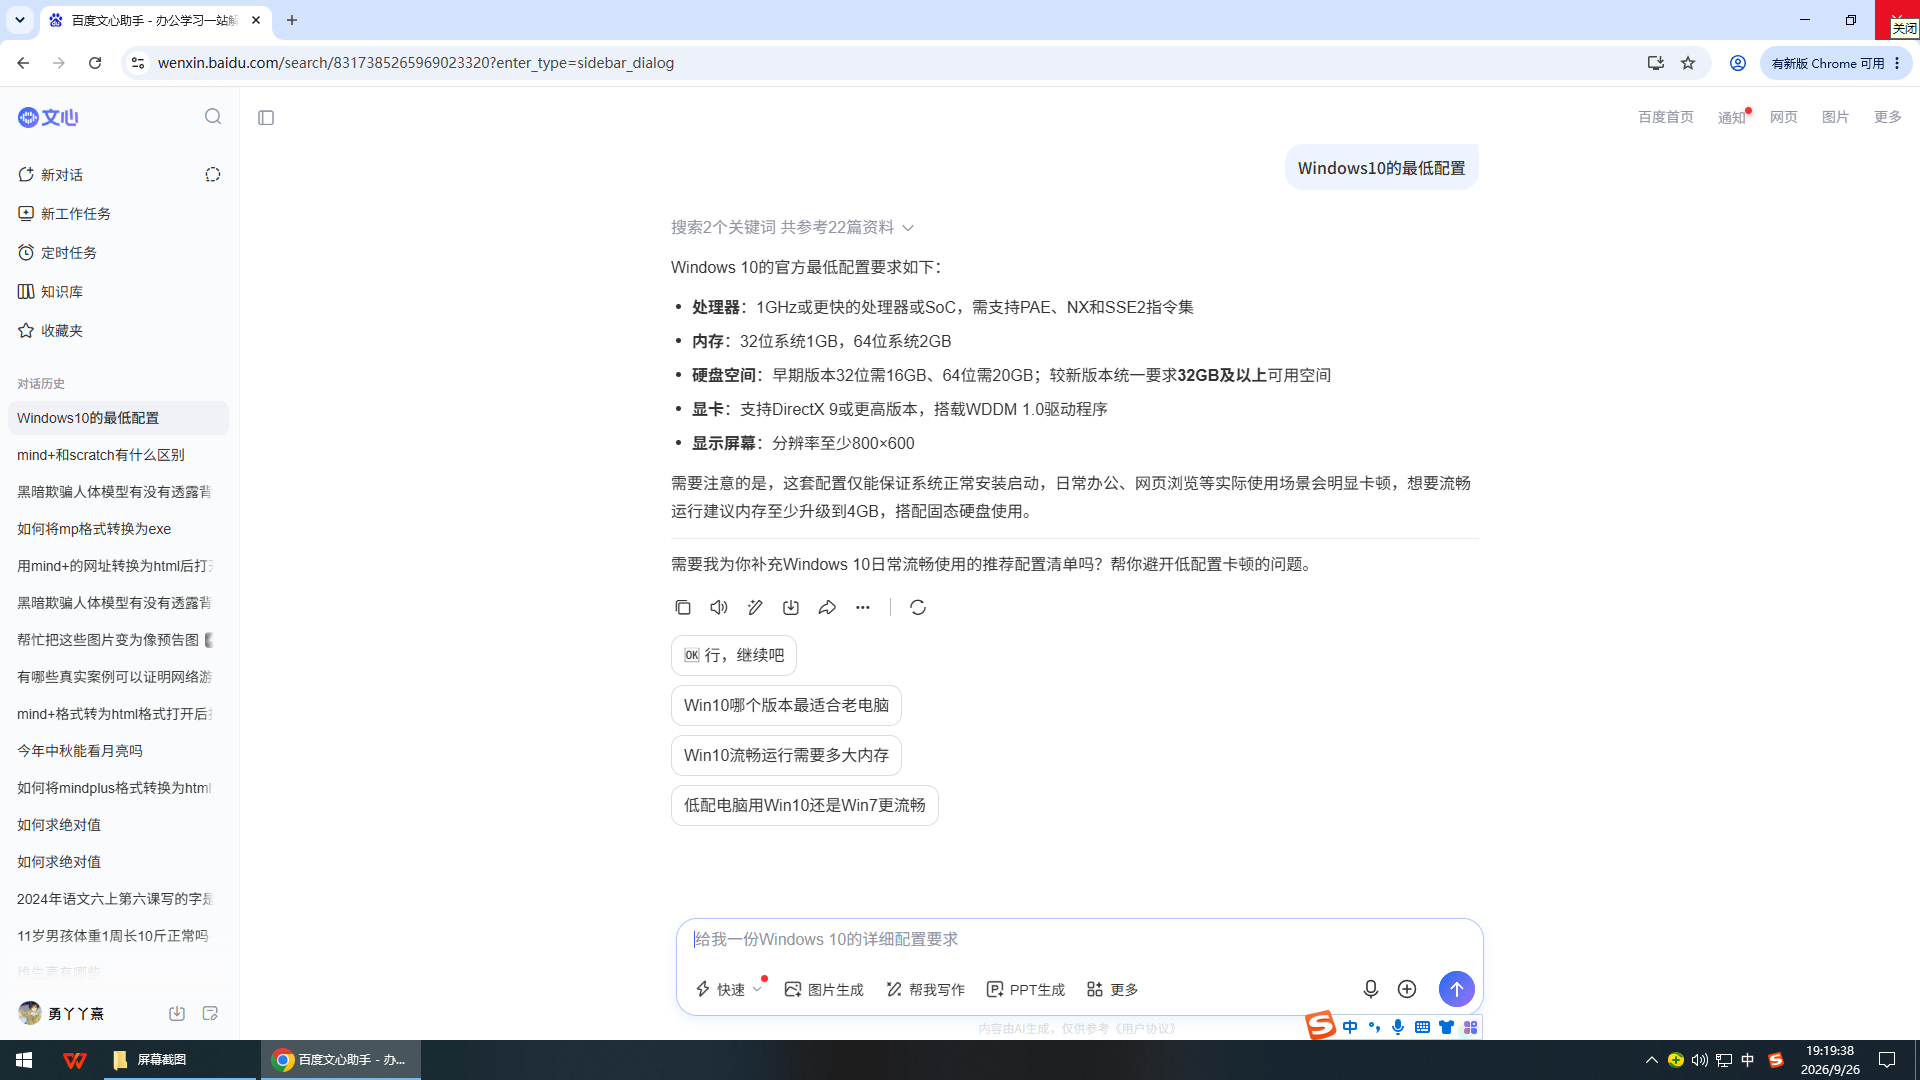Open 图片 search link
This screenshot has height=1080, width=1920.
(1836, 117)
